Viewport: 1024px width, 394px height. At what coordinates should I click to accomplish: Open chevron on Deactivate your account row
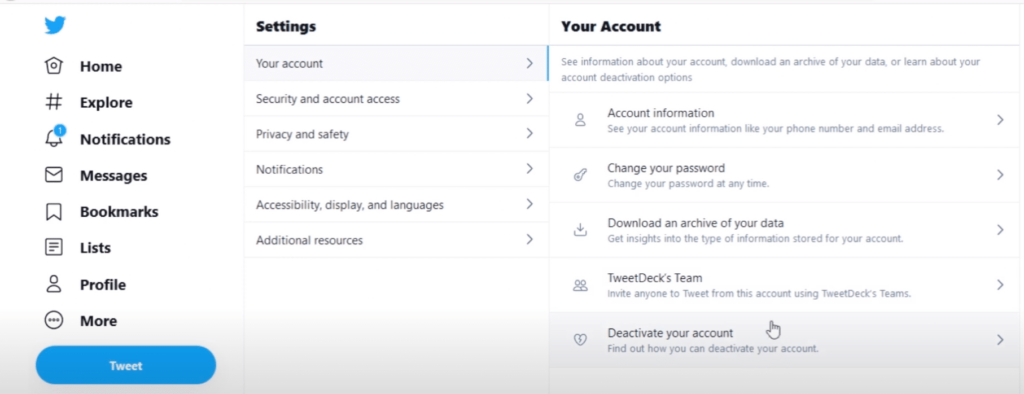click(1000, 340)
